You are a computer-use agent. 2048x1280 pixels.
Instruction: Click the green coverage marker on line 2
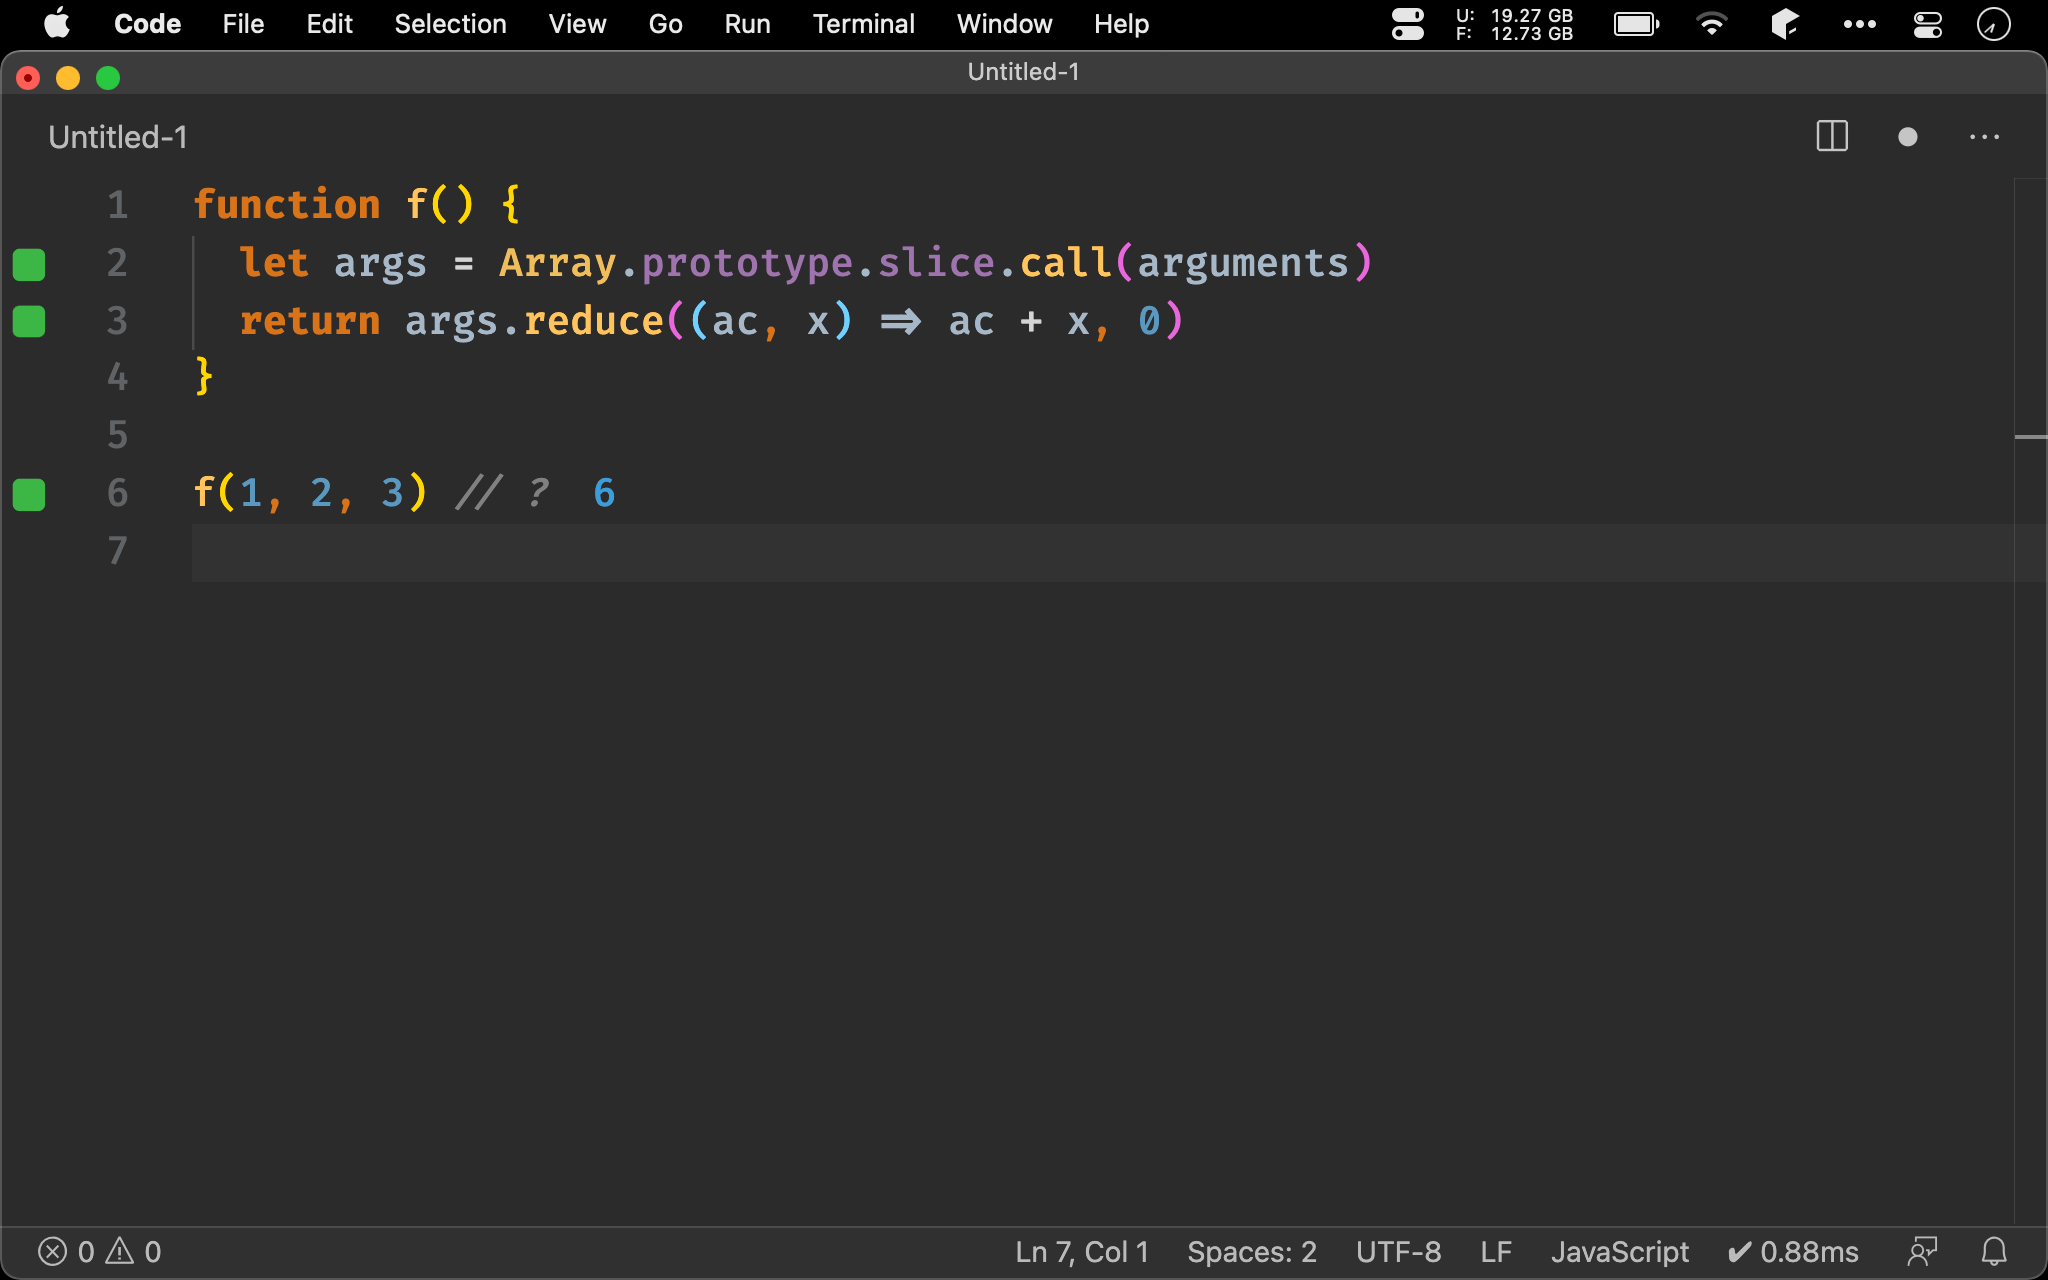click(x=29, y=264)
